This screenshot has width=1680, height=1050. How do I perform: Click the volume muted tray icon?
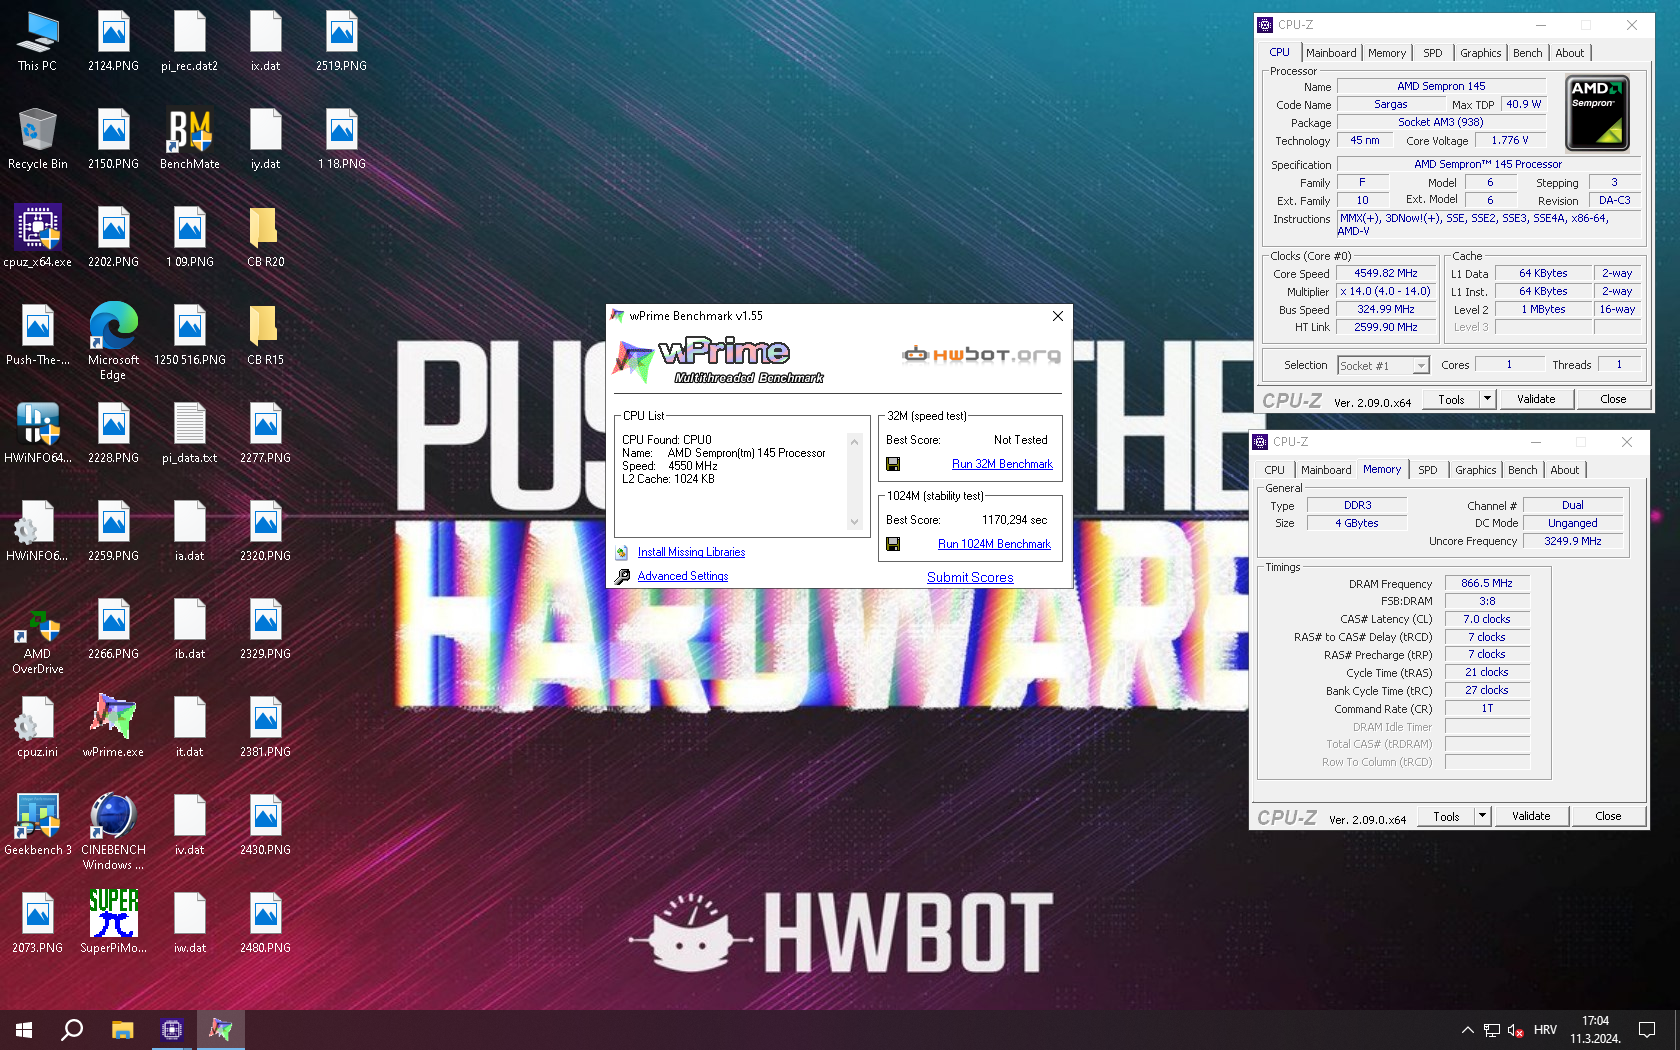click(1515, 1029)
